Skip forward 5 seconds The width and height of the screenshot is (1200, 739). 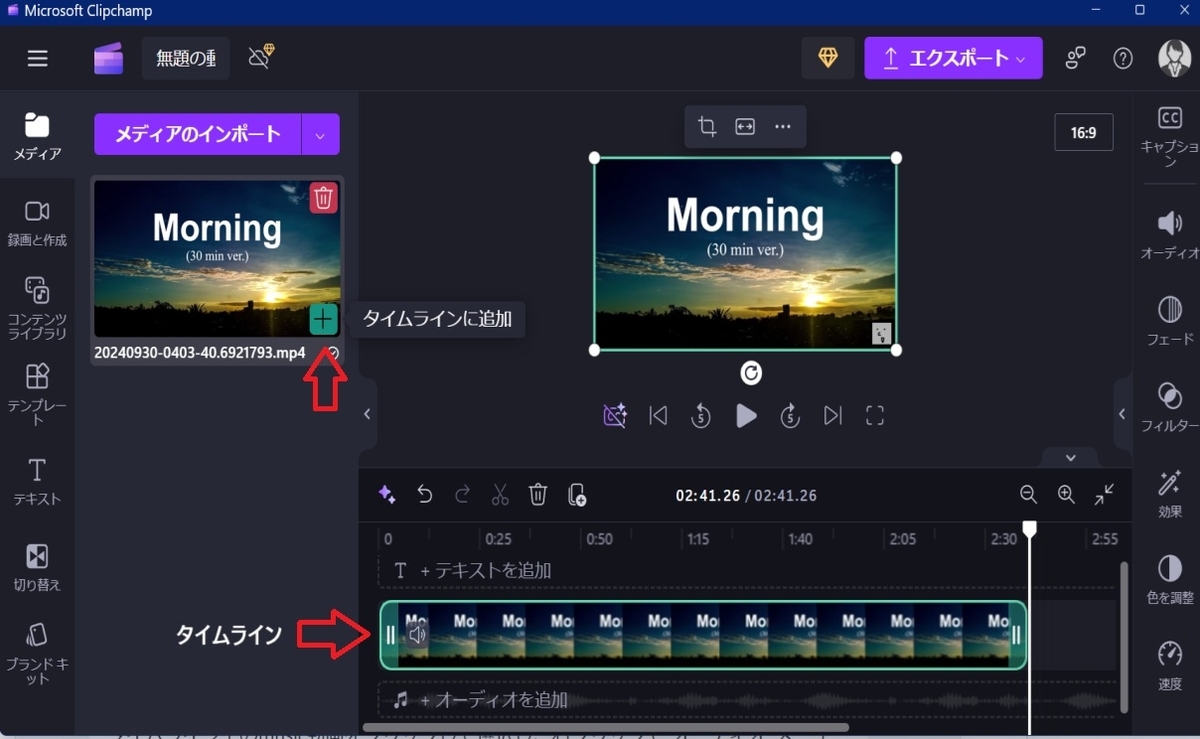pos(790,416)
